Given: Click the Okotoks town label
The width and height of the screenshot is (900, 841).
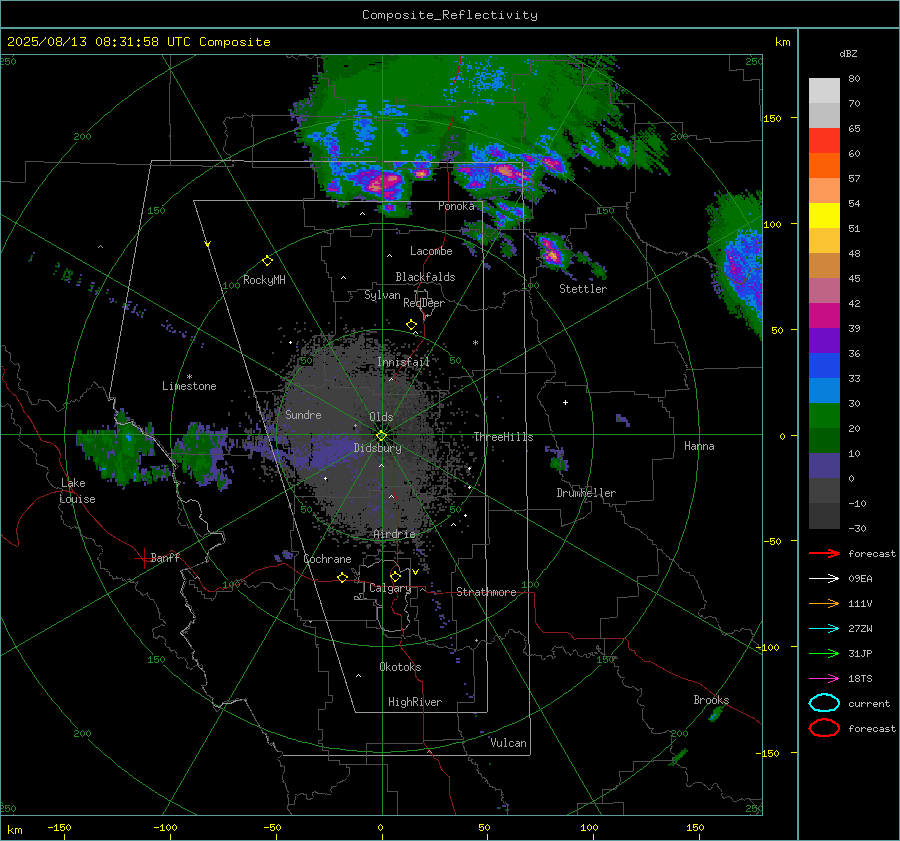Looking at the screenshot, I should point(400,667).
